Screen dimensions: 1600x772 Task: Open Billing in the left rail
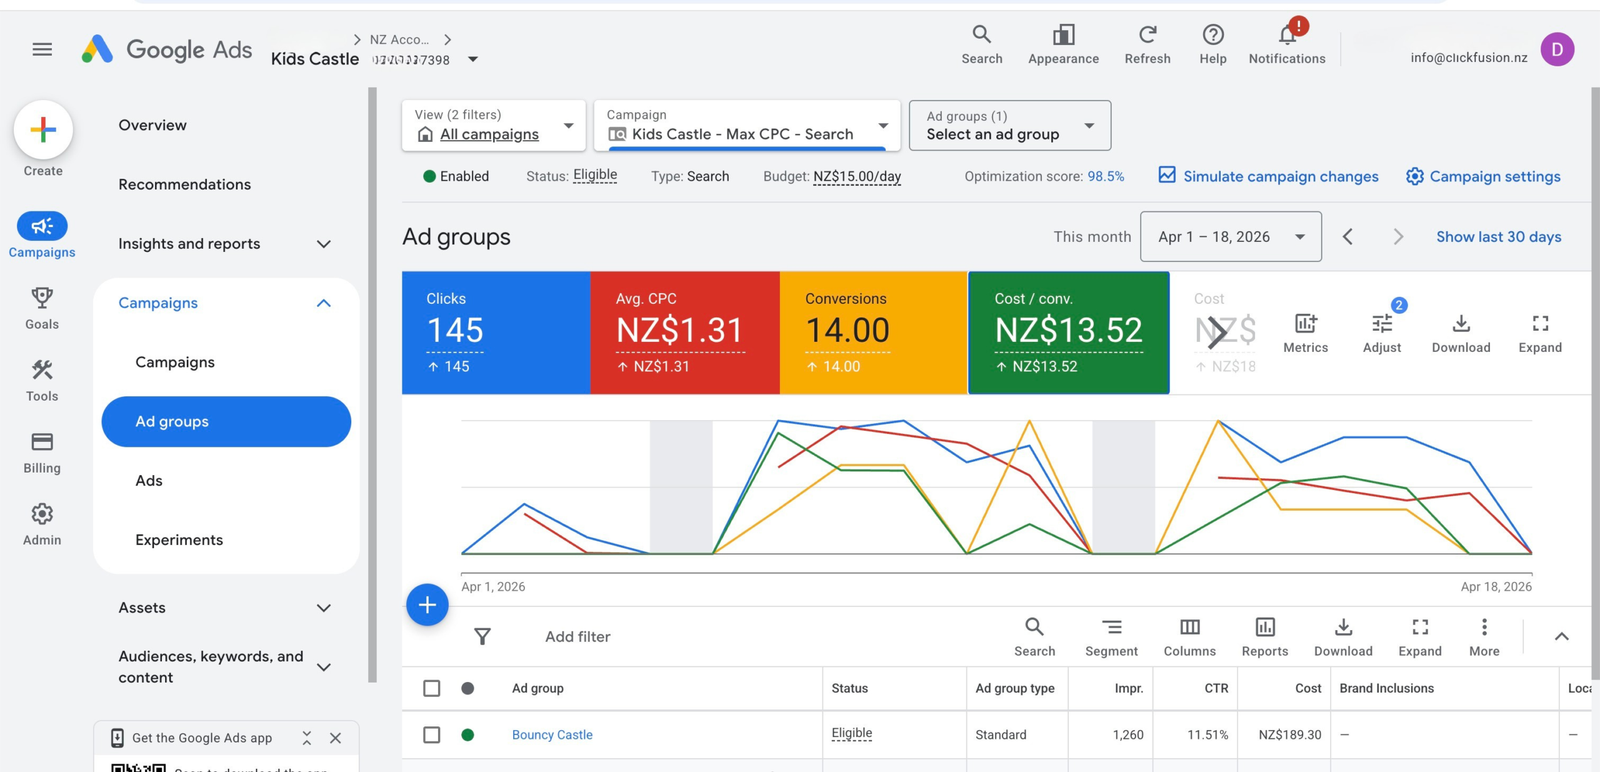[42, 452]
